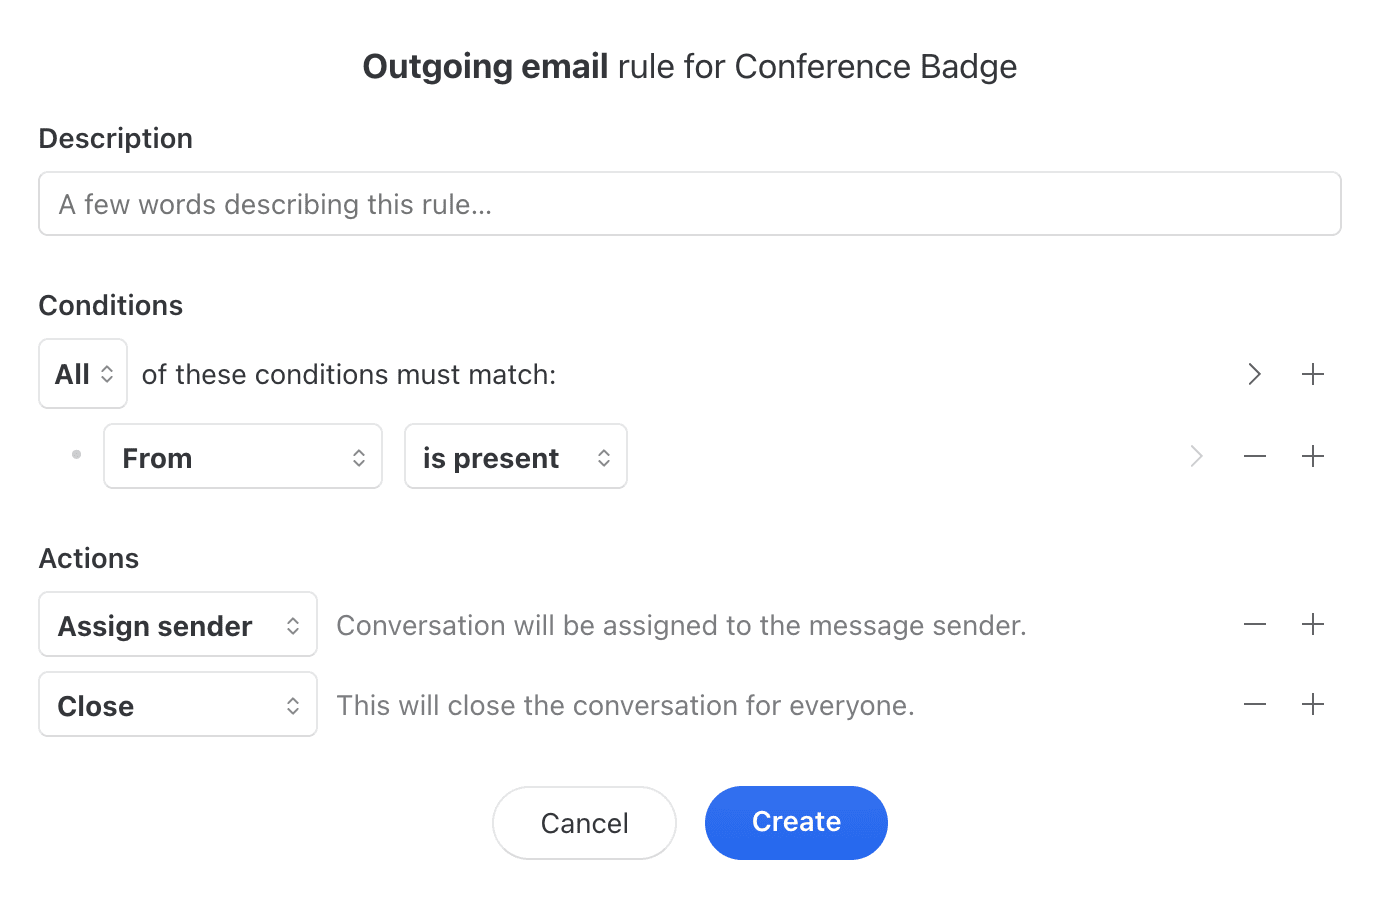Image resolution: width=1382 pixels, height=902 pixels.
Task: Remove the Assign sender action with minus icon
Action: [1254, 624]
